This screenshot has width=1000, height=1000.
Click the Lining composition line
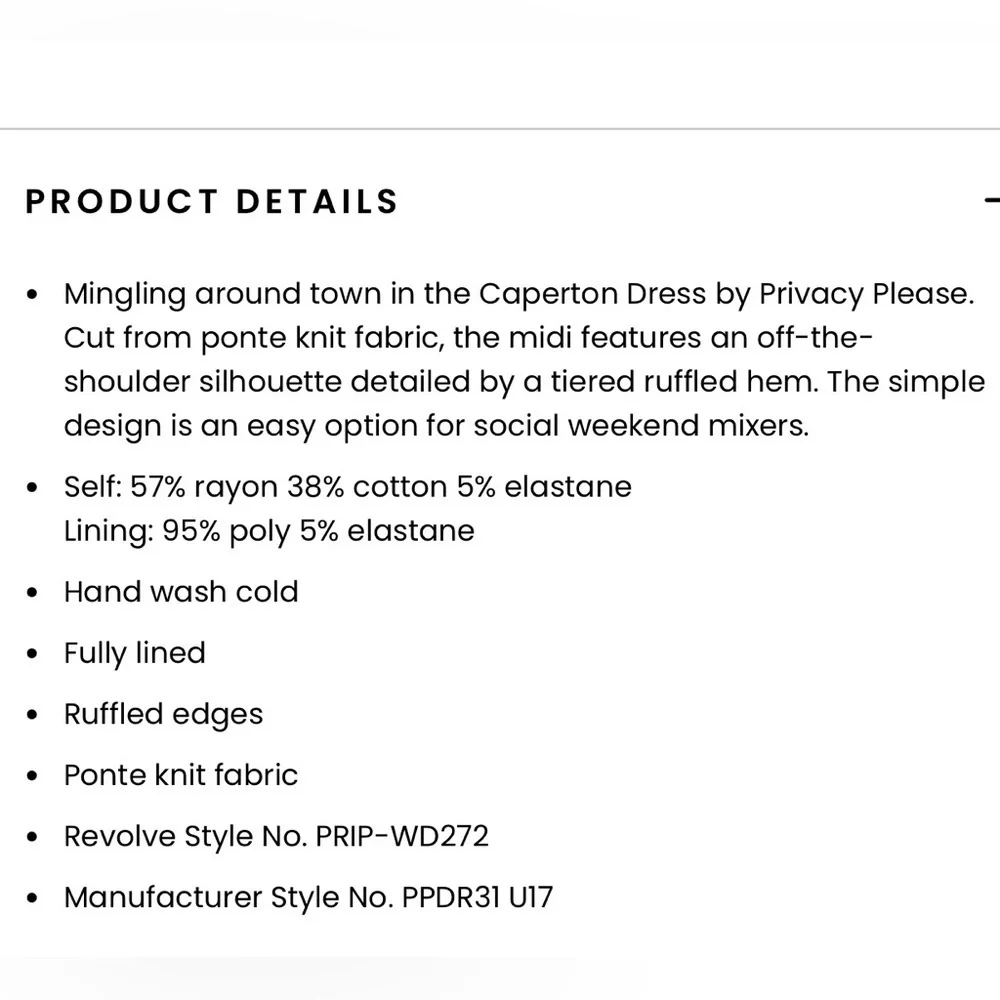coord(269,530)
